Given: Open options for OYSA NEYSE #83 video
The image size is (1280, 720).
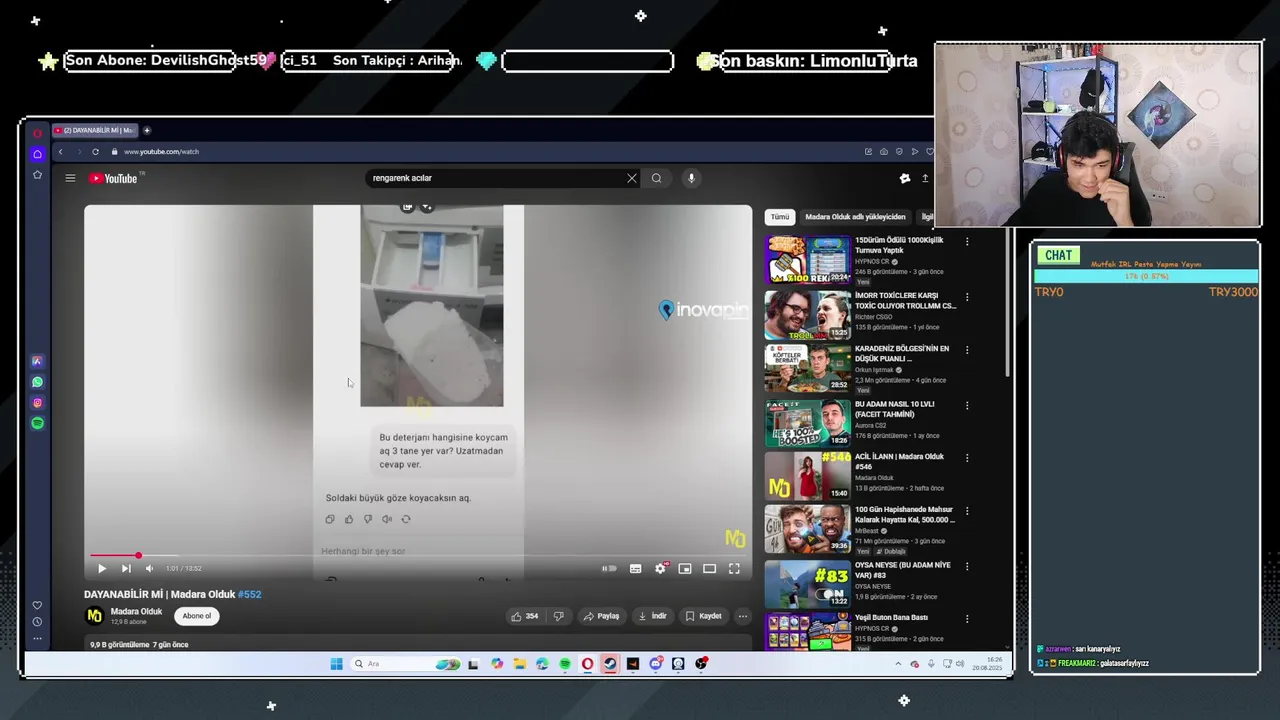Looking at the screenshot, I should pos(967,566).
